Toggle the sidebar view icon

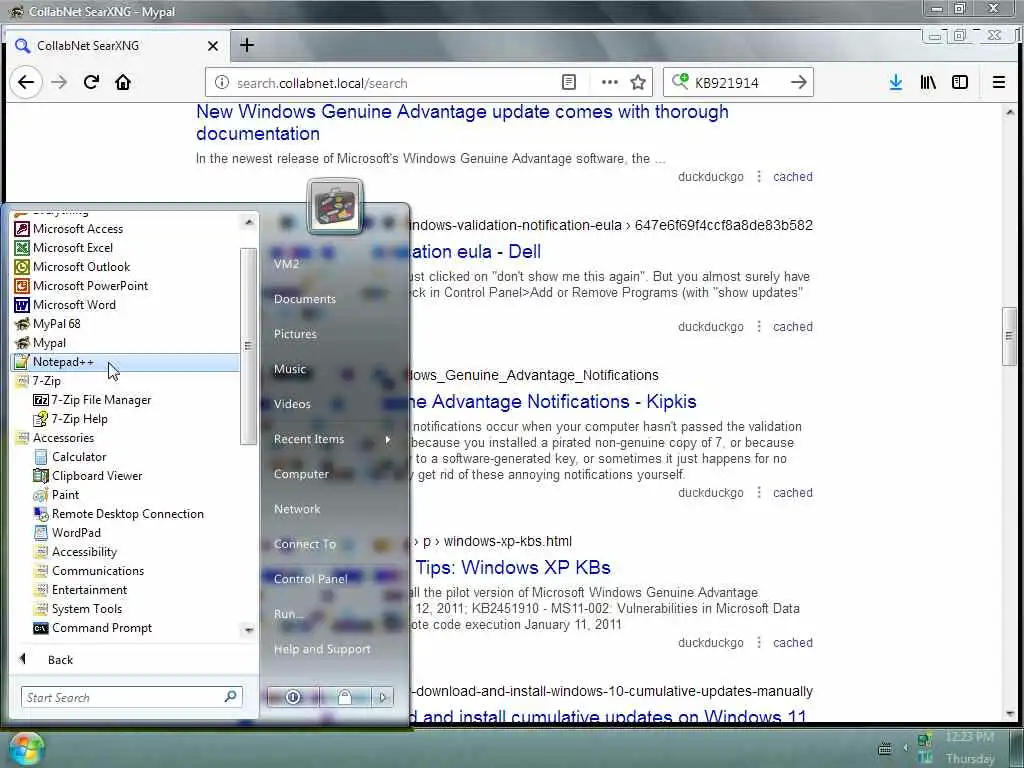(960, 82)
